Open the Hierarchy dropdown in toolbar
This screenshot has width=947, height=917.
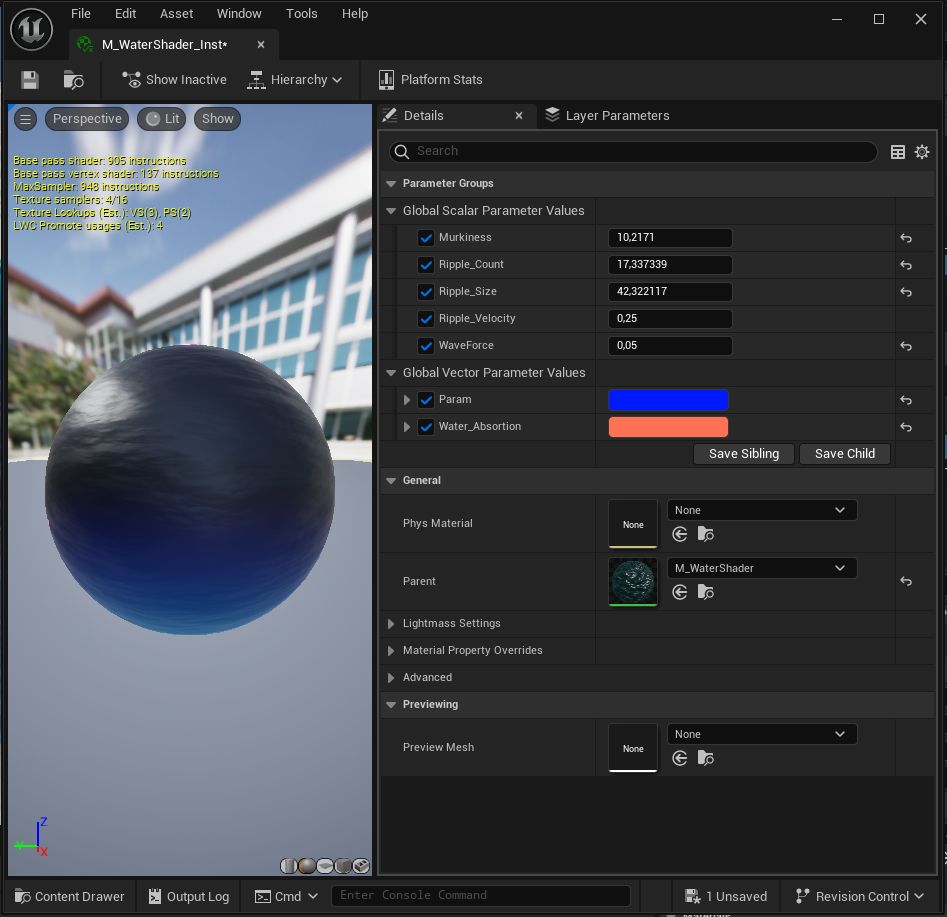click(x=294, y=80)
